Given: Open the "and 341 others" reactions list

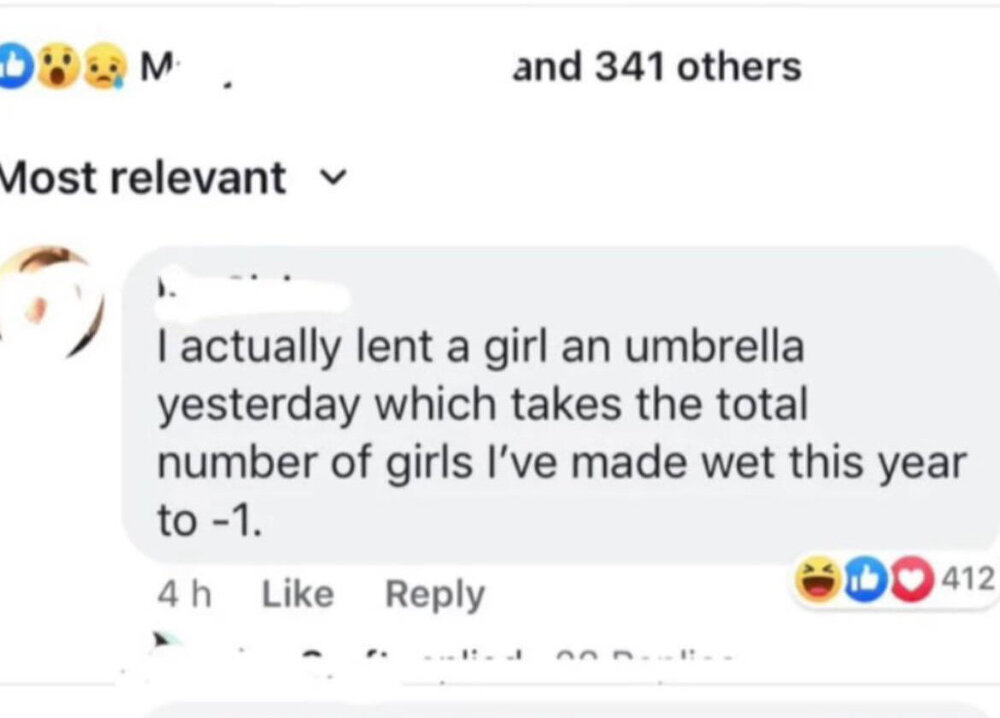Looking at the screenshot, I should click(x=656, y=67).
